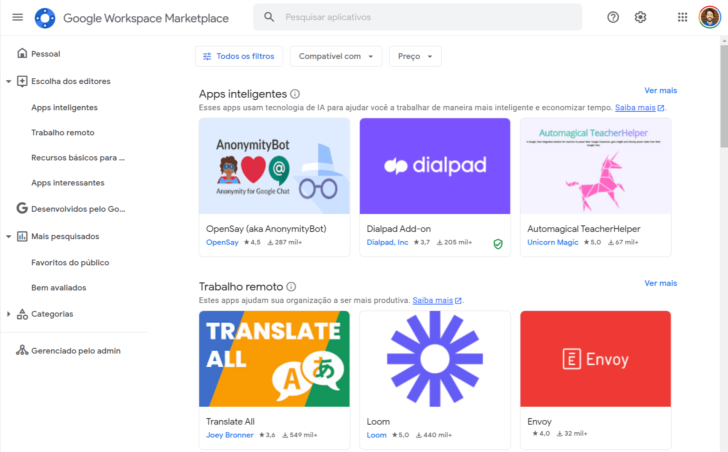Image resolution: width=728 pixels, height=452 pixels.
Task: Open Todos os filtros
Action: click(x=239, y=56)
